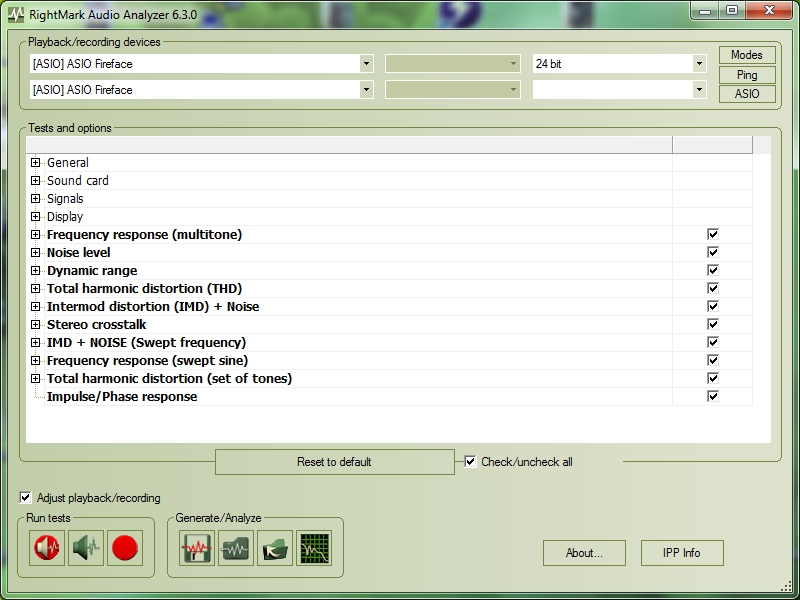Expand the Sound card options node

point(35,180)
